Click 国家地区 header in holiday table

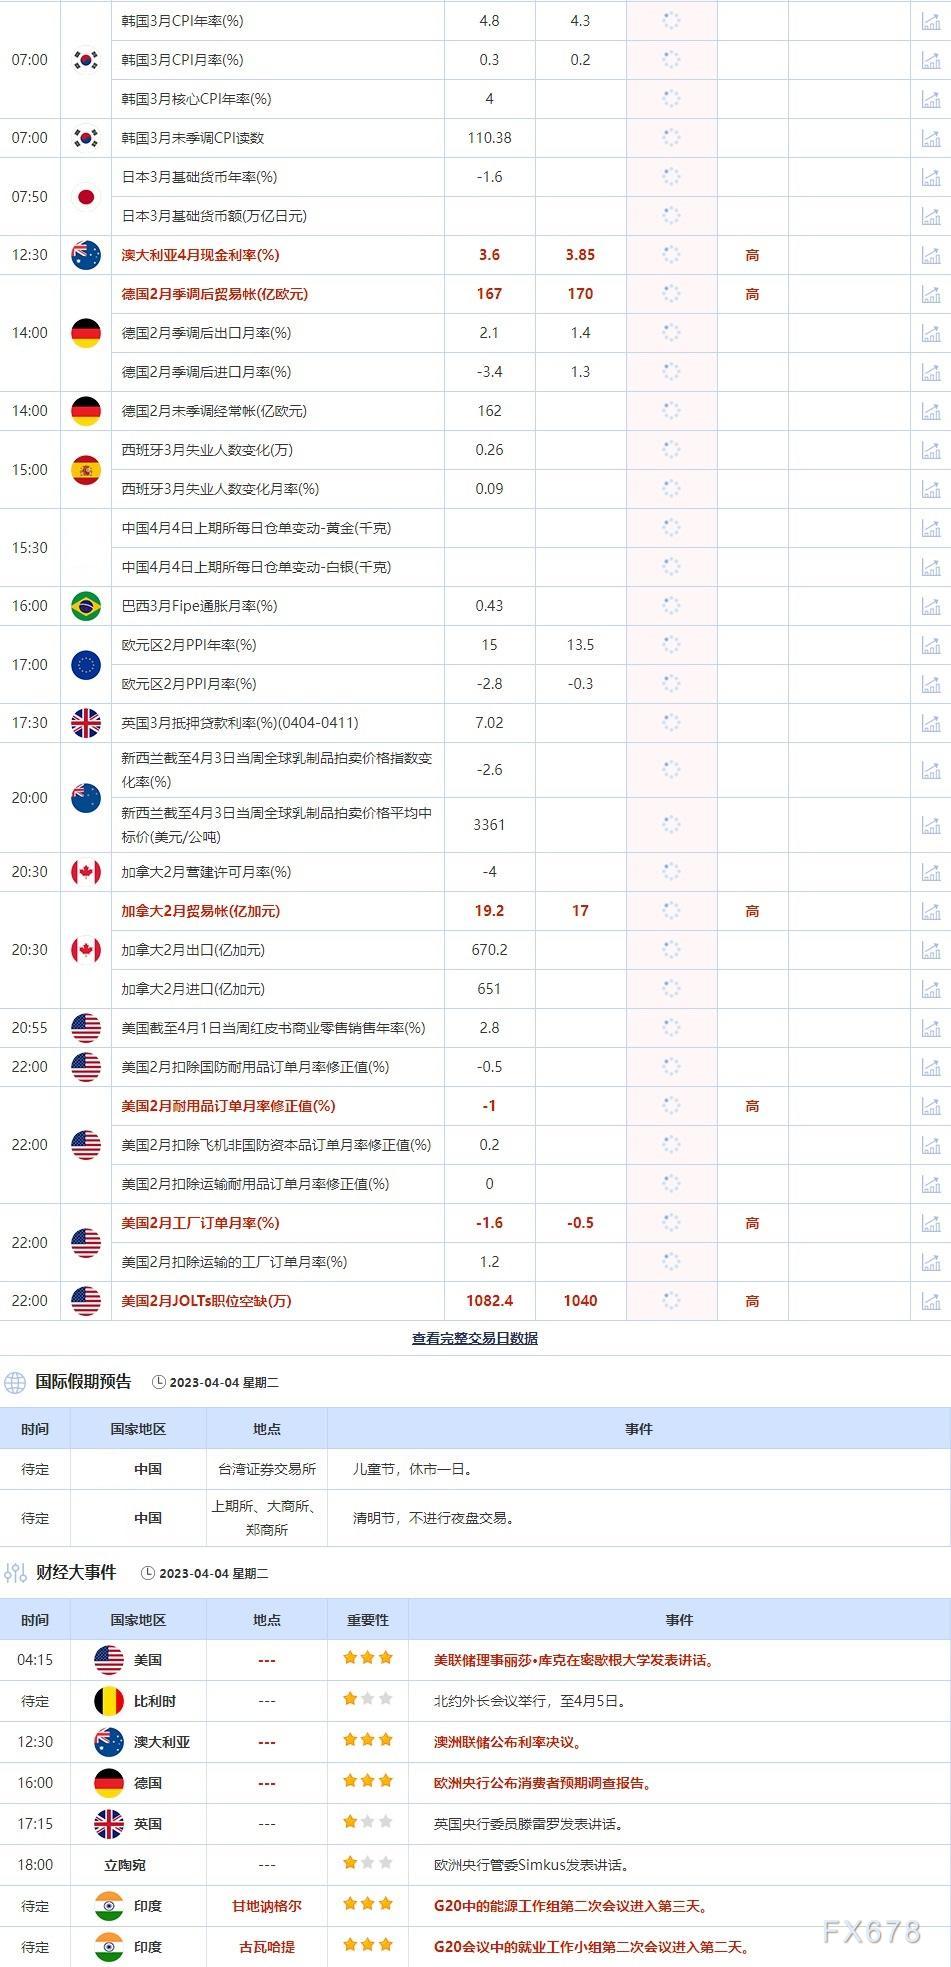[x=138, y=1429]
